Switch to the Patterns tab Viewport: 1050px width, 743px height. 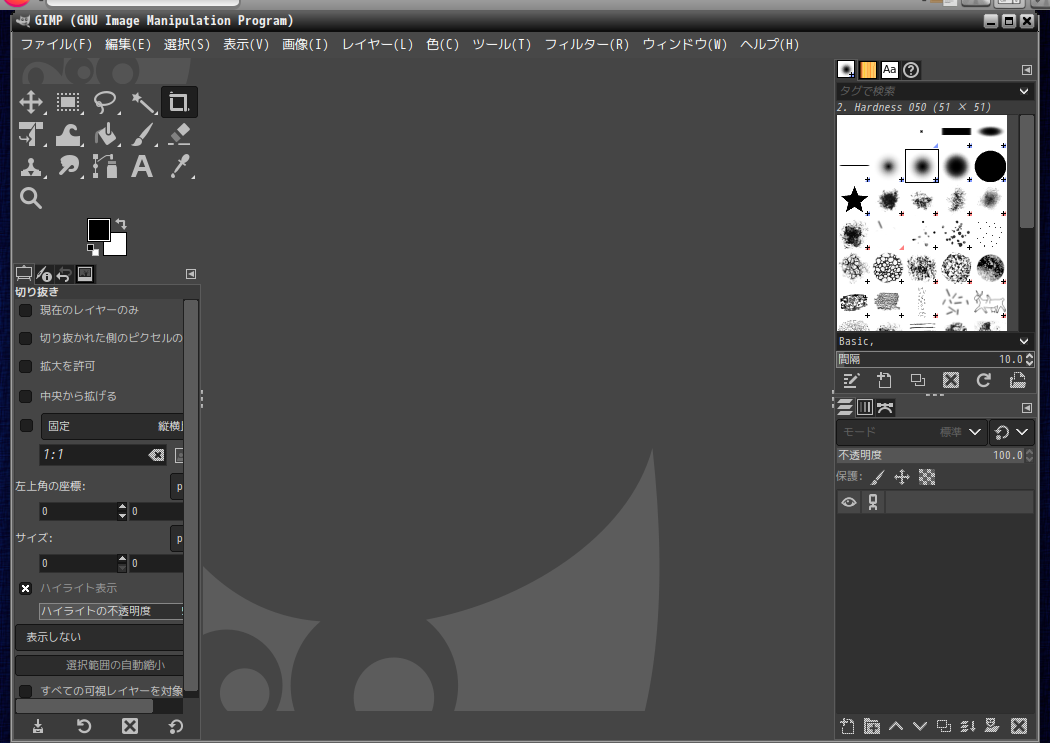tap(868, 70)
